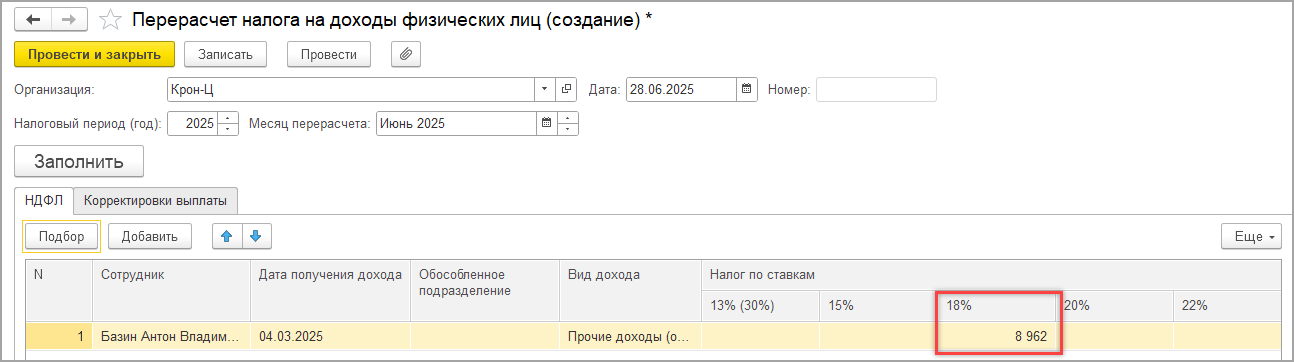1294x362 pixels.
Task: Switch to the НДФЛ tab
Action: [x=44, y=201]
